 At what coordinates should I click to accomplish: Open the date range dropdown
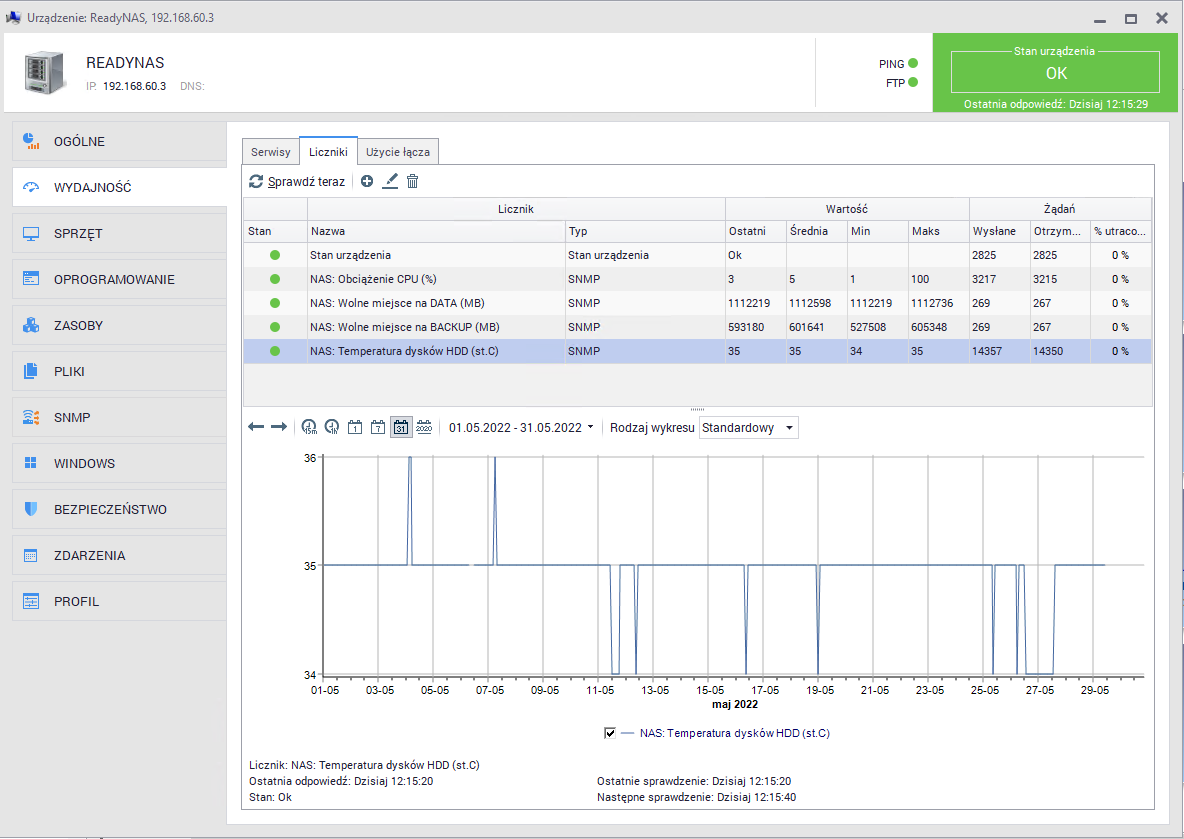[520, 427]
